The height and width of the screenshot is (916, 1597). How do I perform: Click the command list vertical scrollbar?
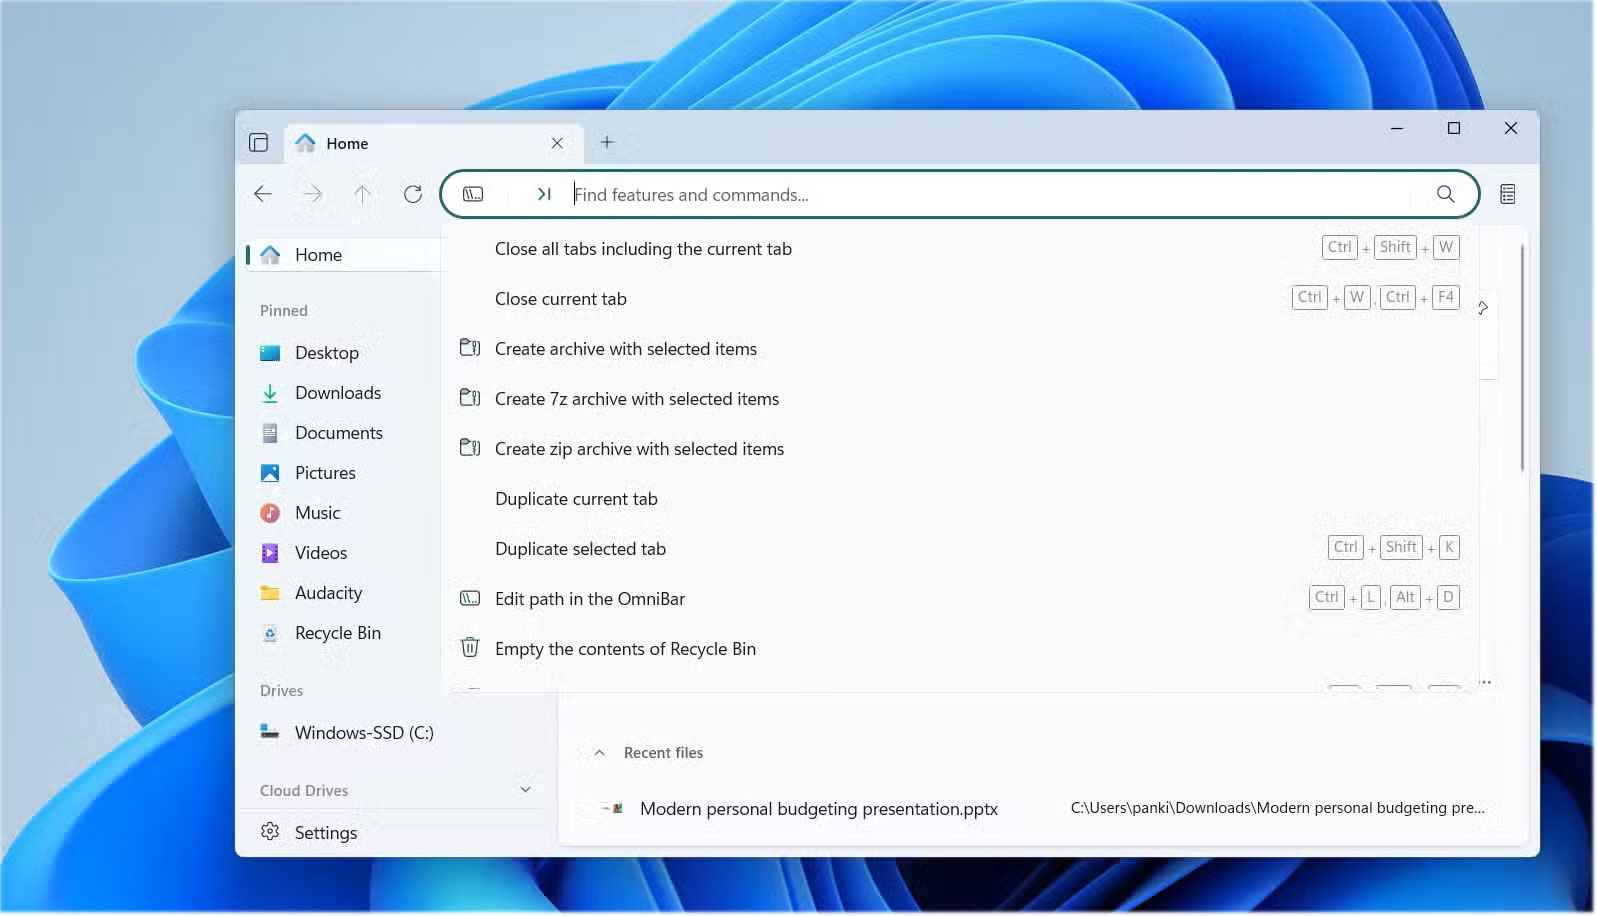[1522, 358]
